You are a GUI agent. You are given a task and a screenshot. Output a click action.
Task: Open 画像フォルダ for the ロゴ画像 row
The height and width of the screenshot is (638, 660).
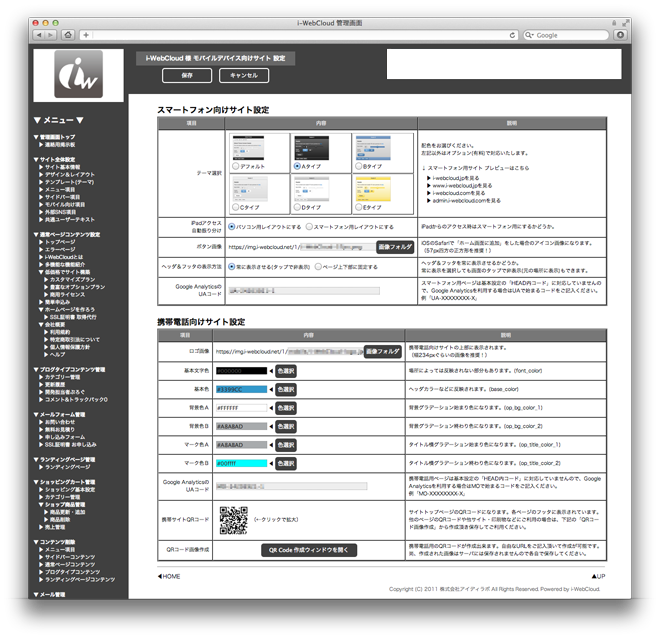pos(383,351)
